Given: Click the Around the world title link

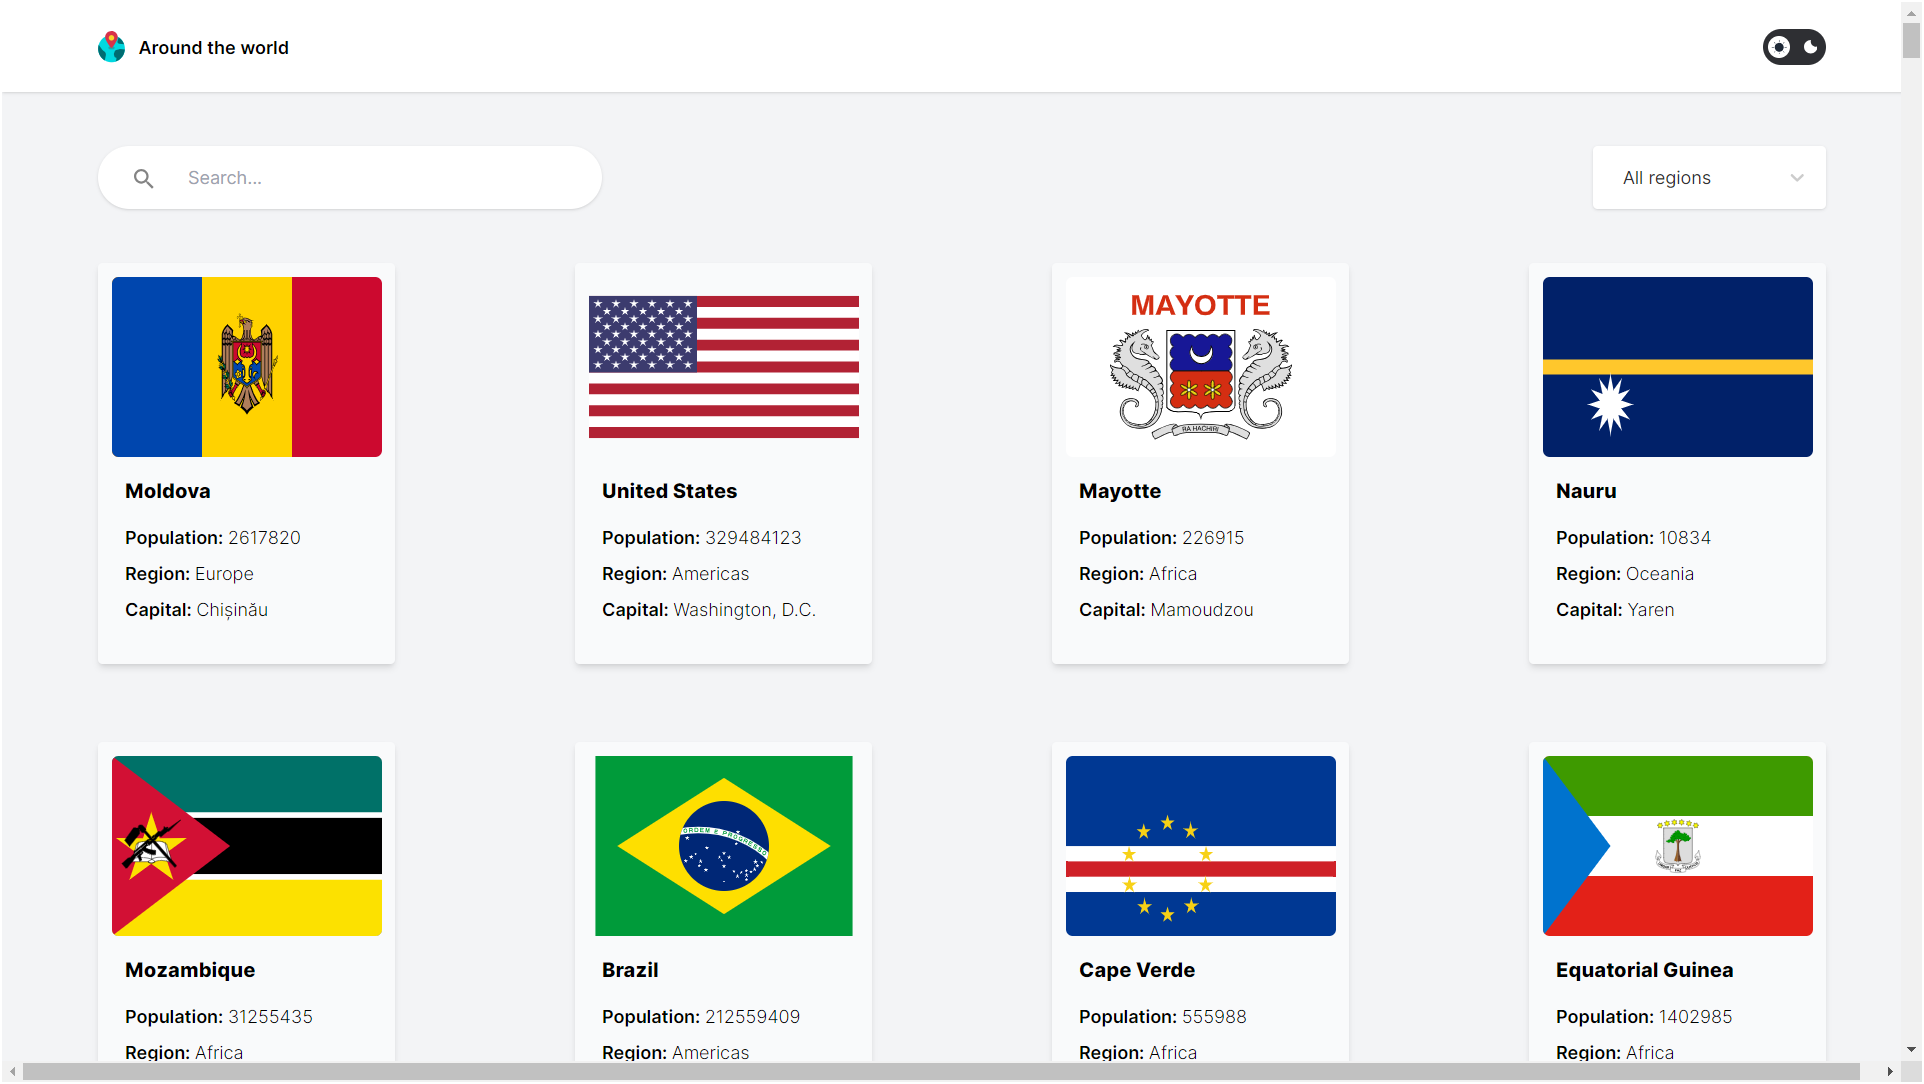Looking at the screenshot, I should tap(213, 48).
